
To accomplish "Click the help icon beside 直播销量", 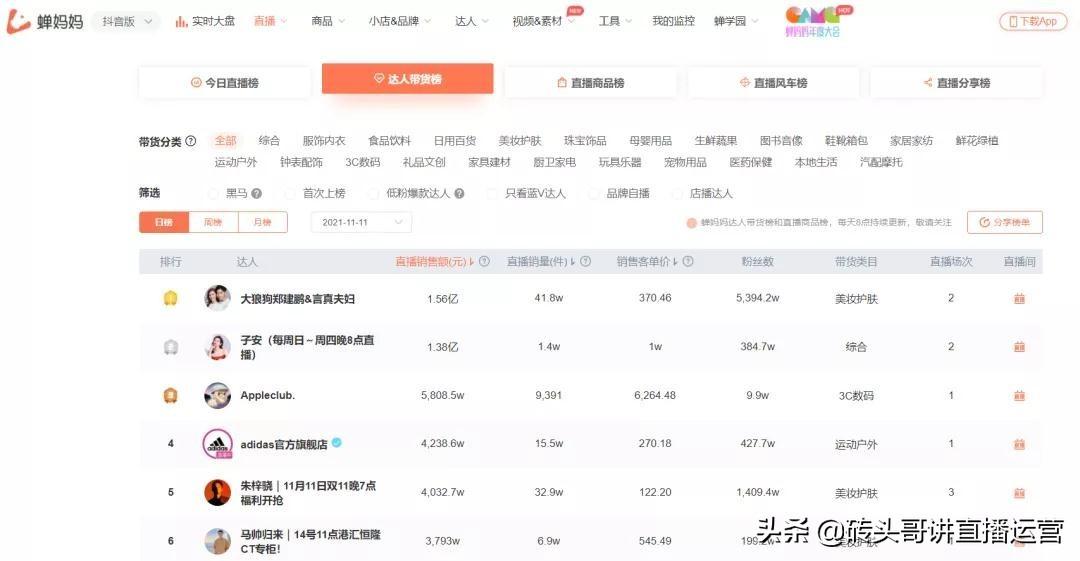I will pos(585,262).
